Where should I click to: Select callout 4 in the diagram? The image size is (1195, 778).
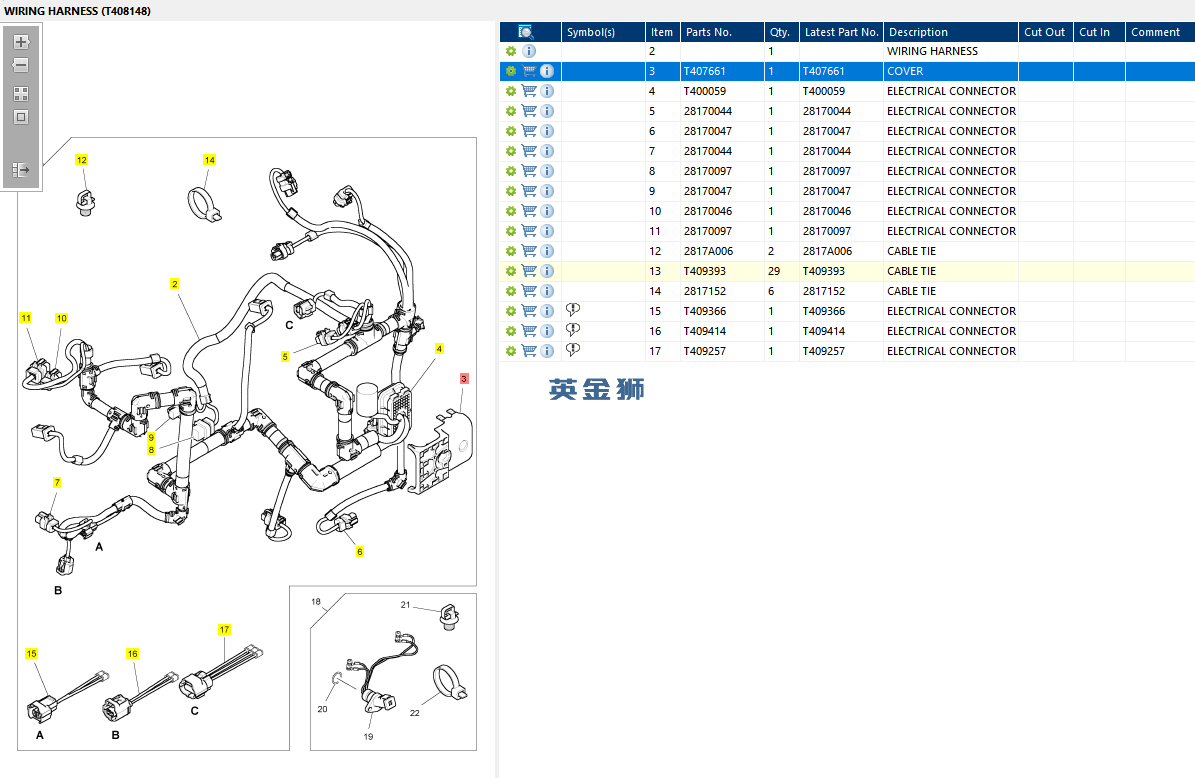439,349
